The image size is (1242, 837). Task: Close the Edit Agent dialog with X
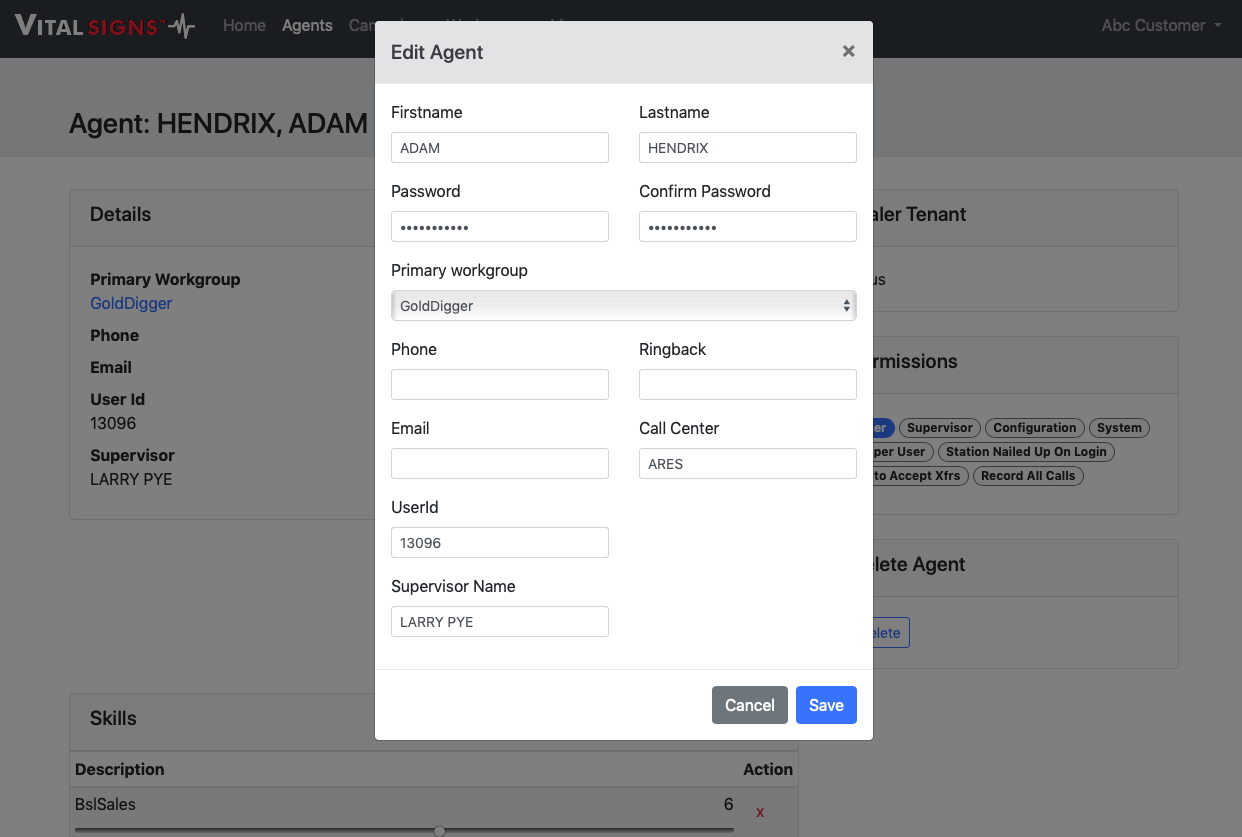point(848,51)
